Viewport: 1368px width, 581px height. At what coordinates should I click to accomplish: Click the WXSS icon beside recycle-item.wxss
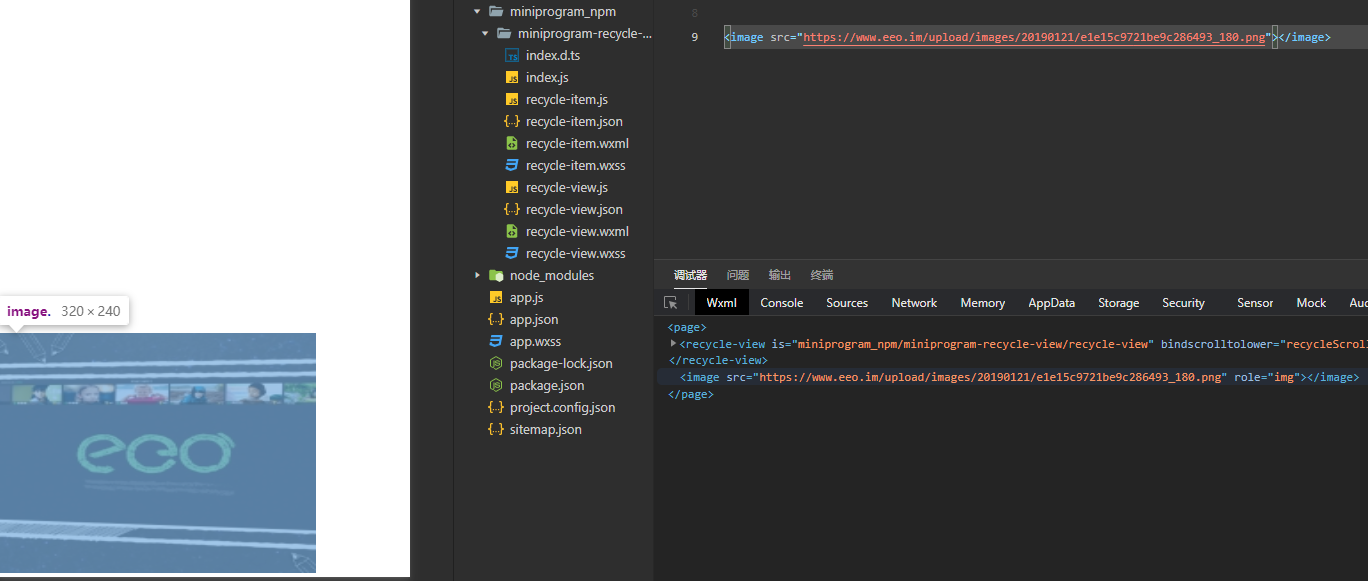click(x=512, y=166)
